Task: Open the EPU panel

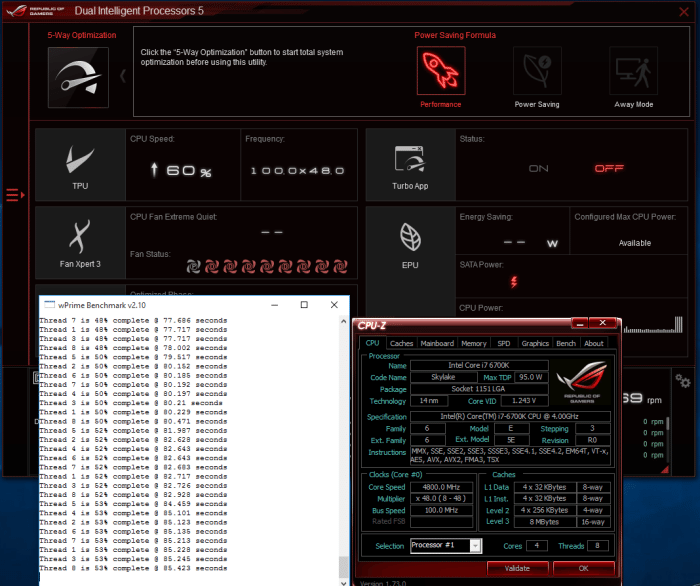Action: pos(410,245)
